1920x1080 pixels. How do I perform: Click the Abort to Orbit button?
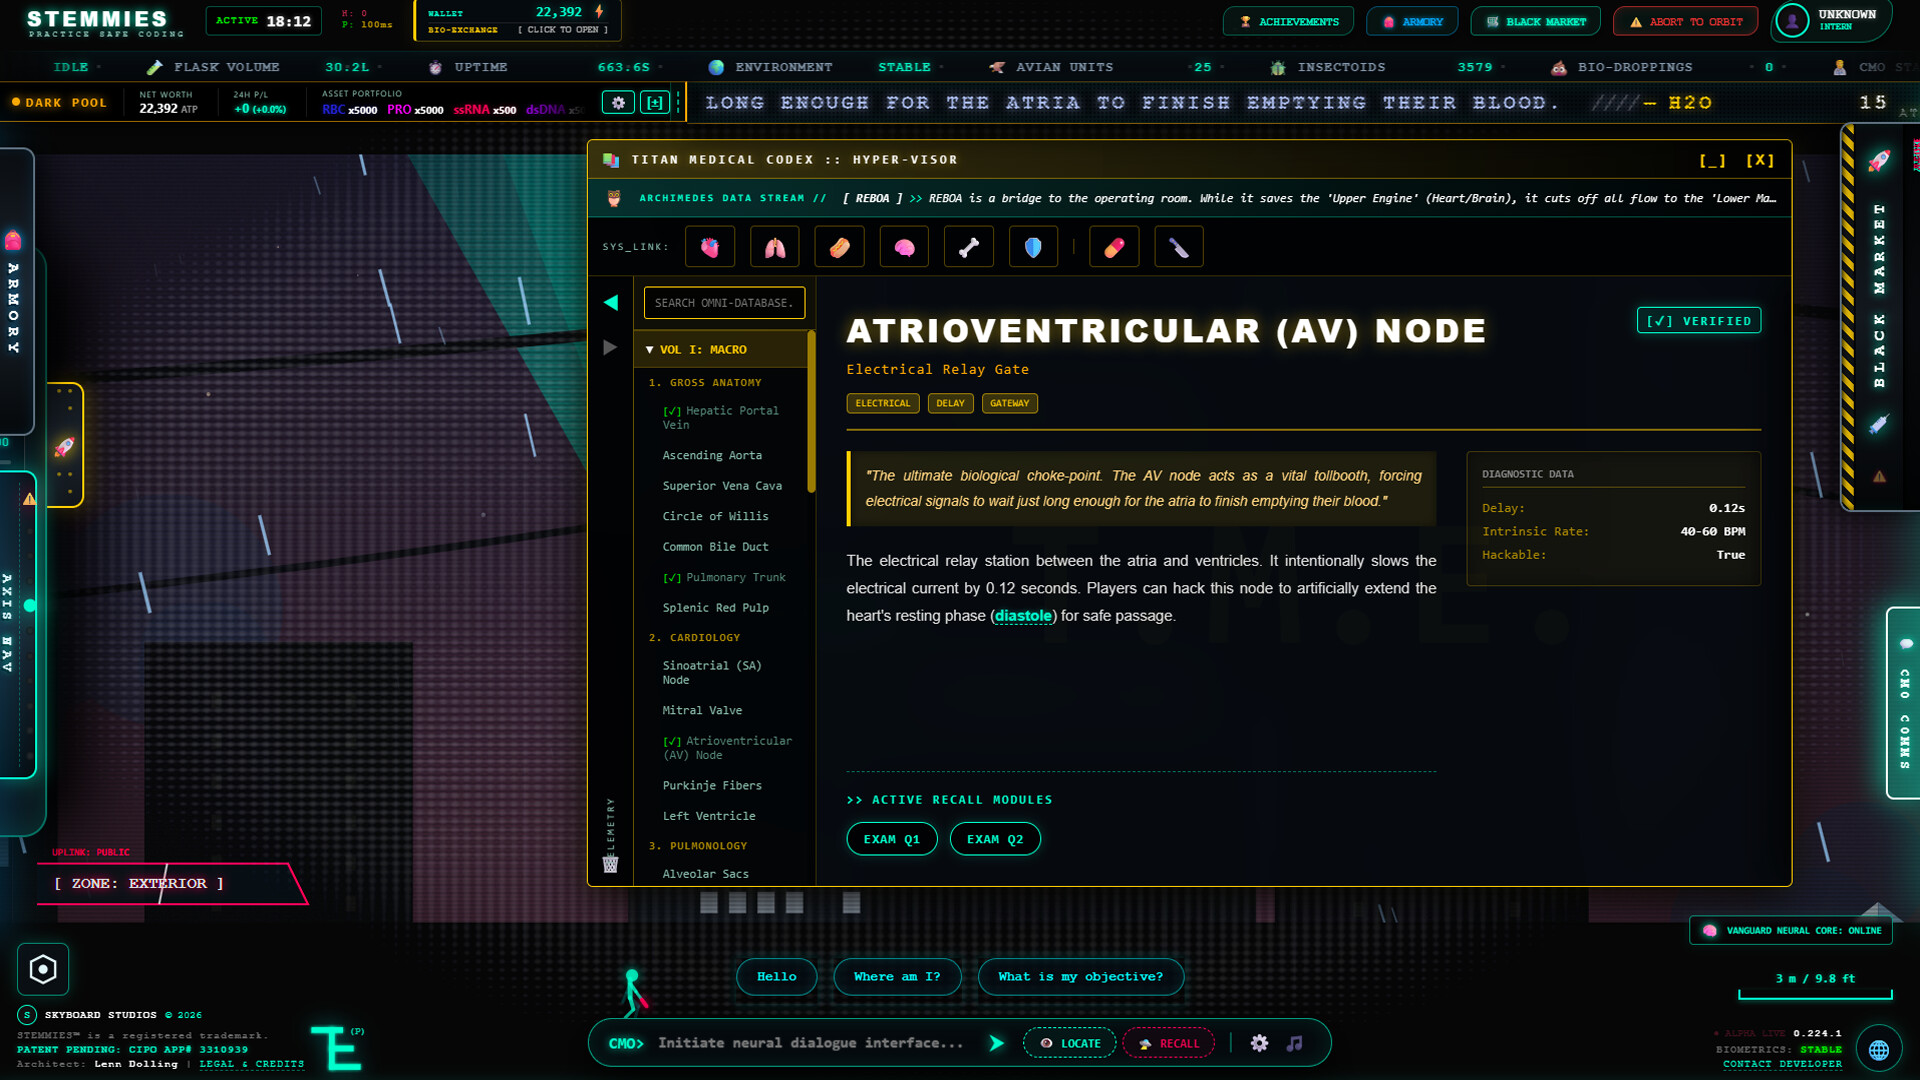(x=1685, y=21)
